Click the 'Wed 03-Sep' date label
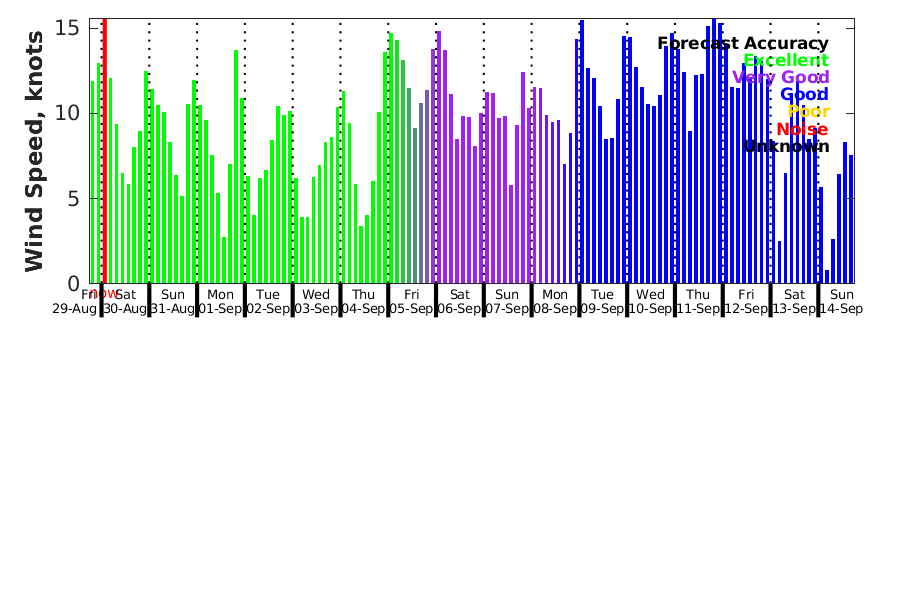Screen dimensions: 900x600 316,301
